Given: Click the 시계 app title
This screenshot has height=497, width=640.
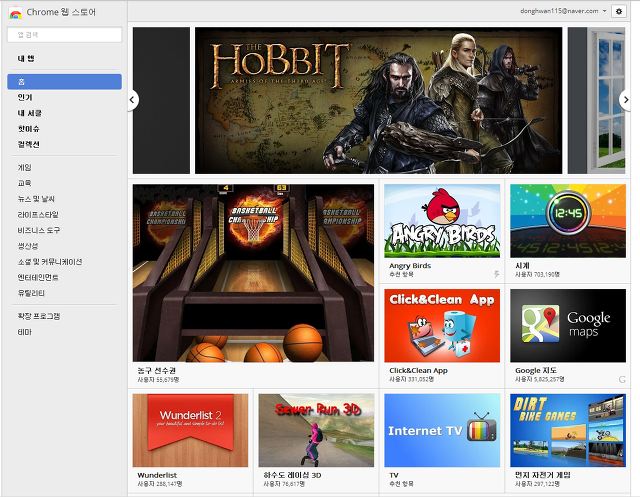Looking at the screenshot, I should [522, 266].
